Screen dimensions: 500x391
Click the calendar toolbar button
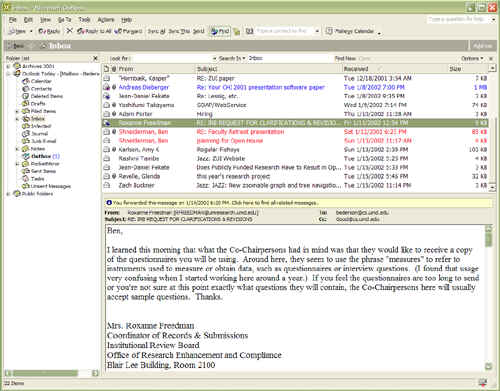coord(350,31)
